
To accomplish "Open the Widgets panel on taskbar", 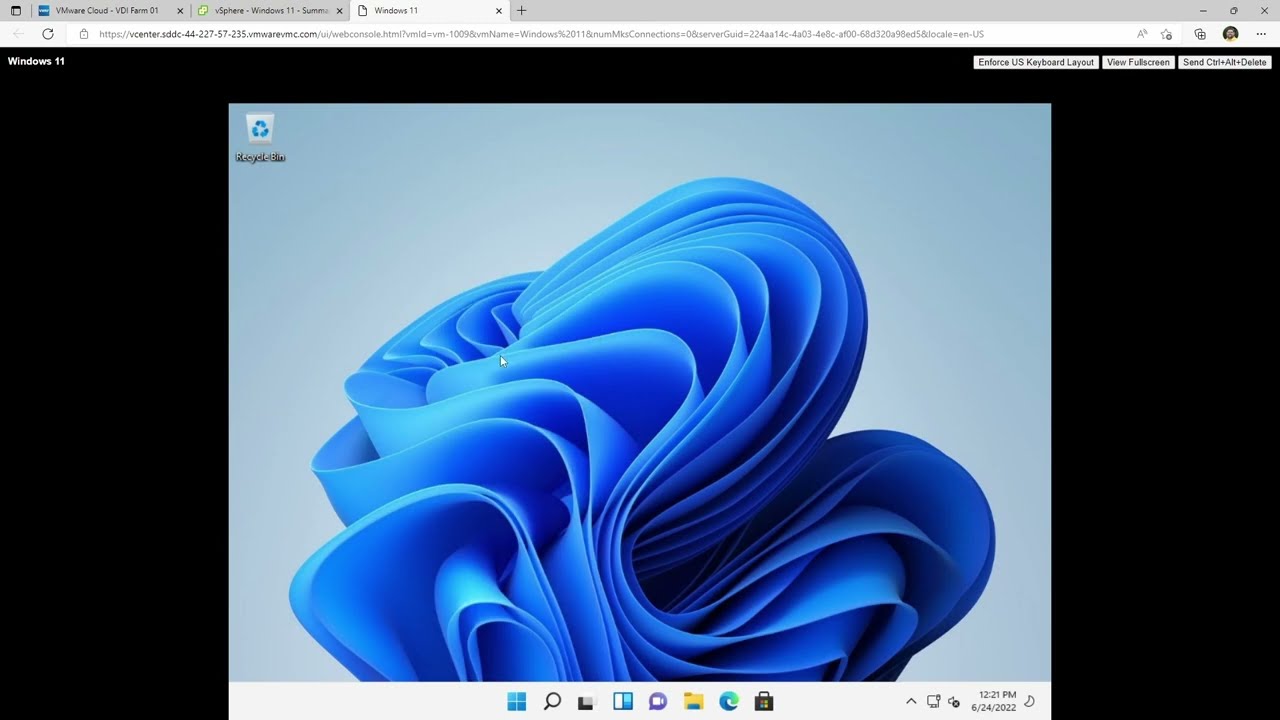I will coord(623,701).
